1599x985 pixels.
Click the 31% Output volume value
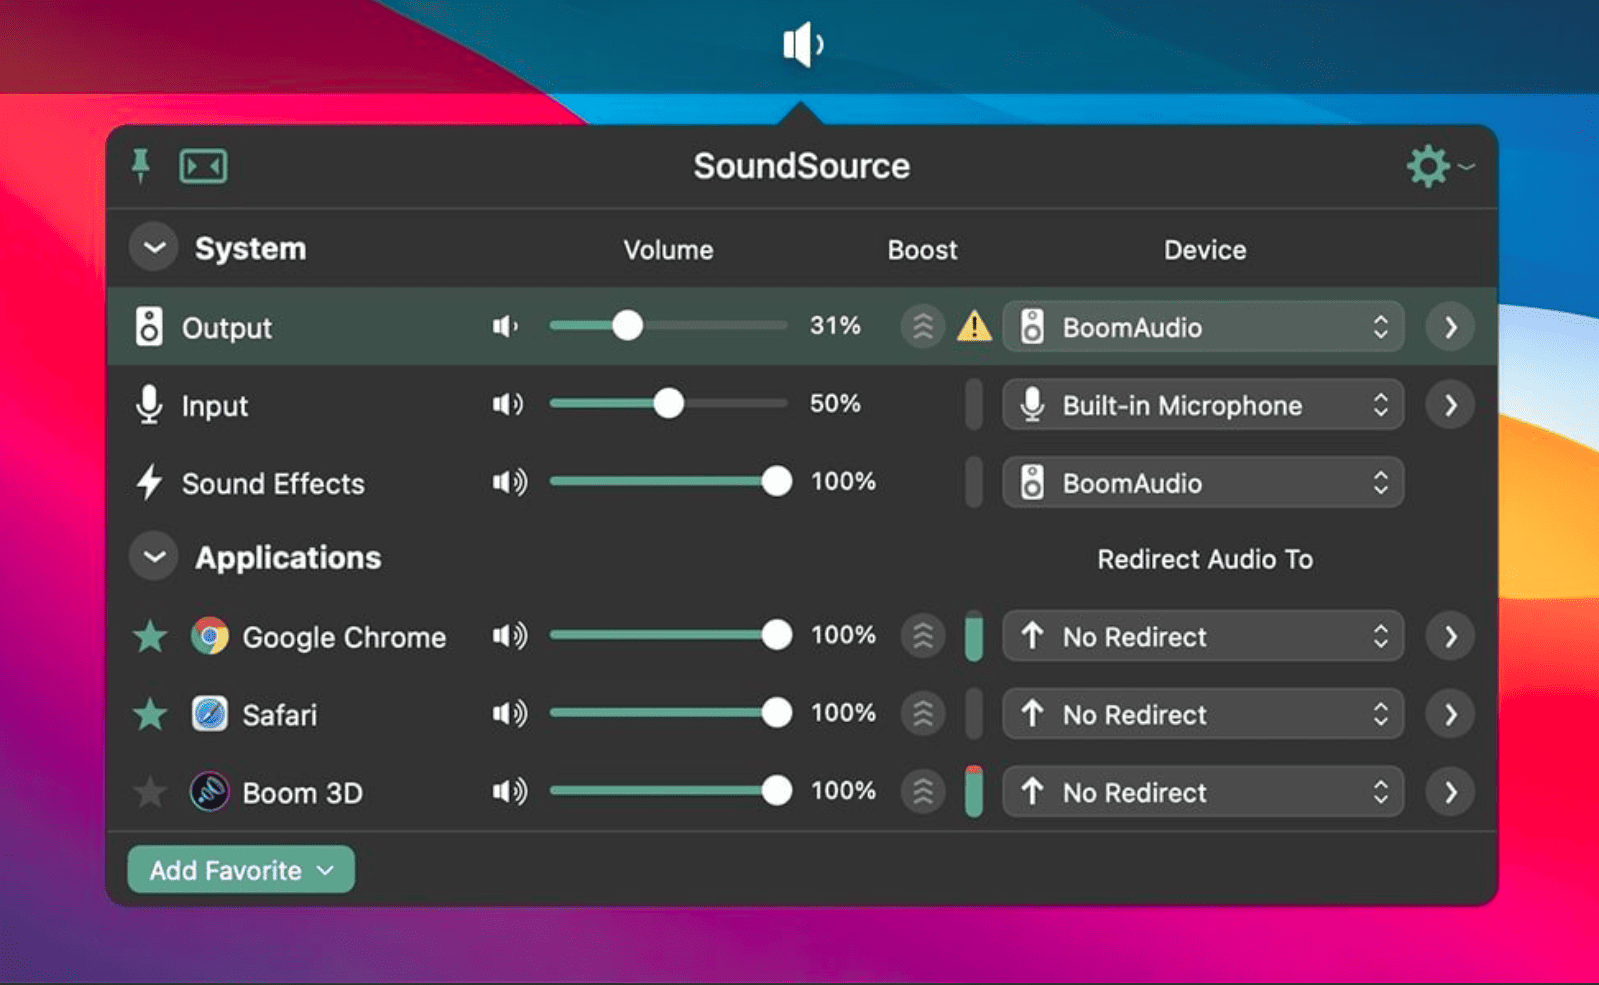coord(835,325)
